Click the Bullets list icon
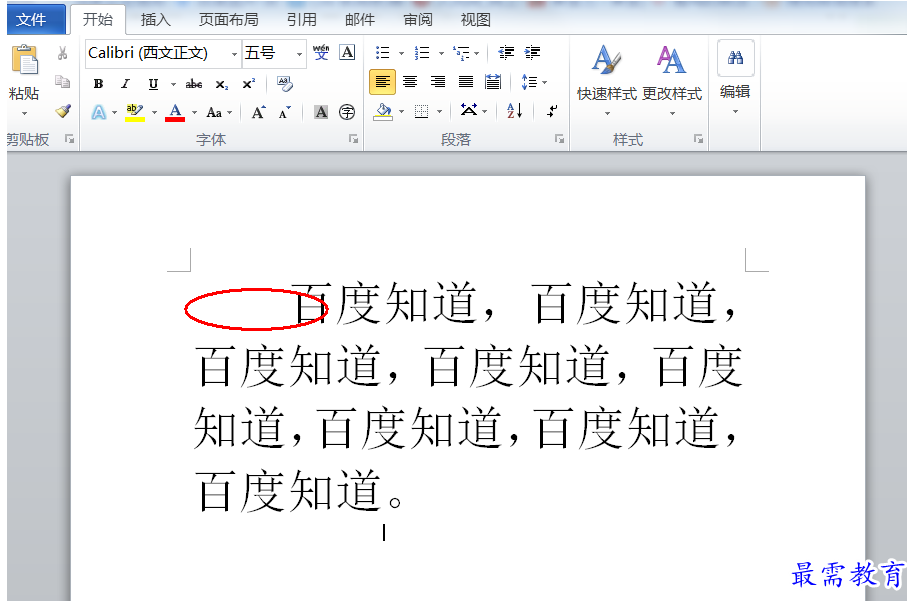 pos(383,53)
